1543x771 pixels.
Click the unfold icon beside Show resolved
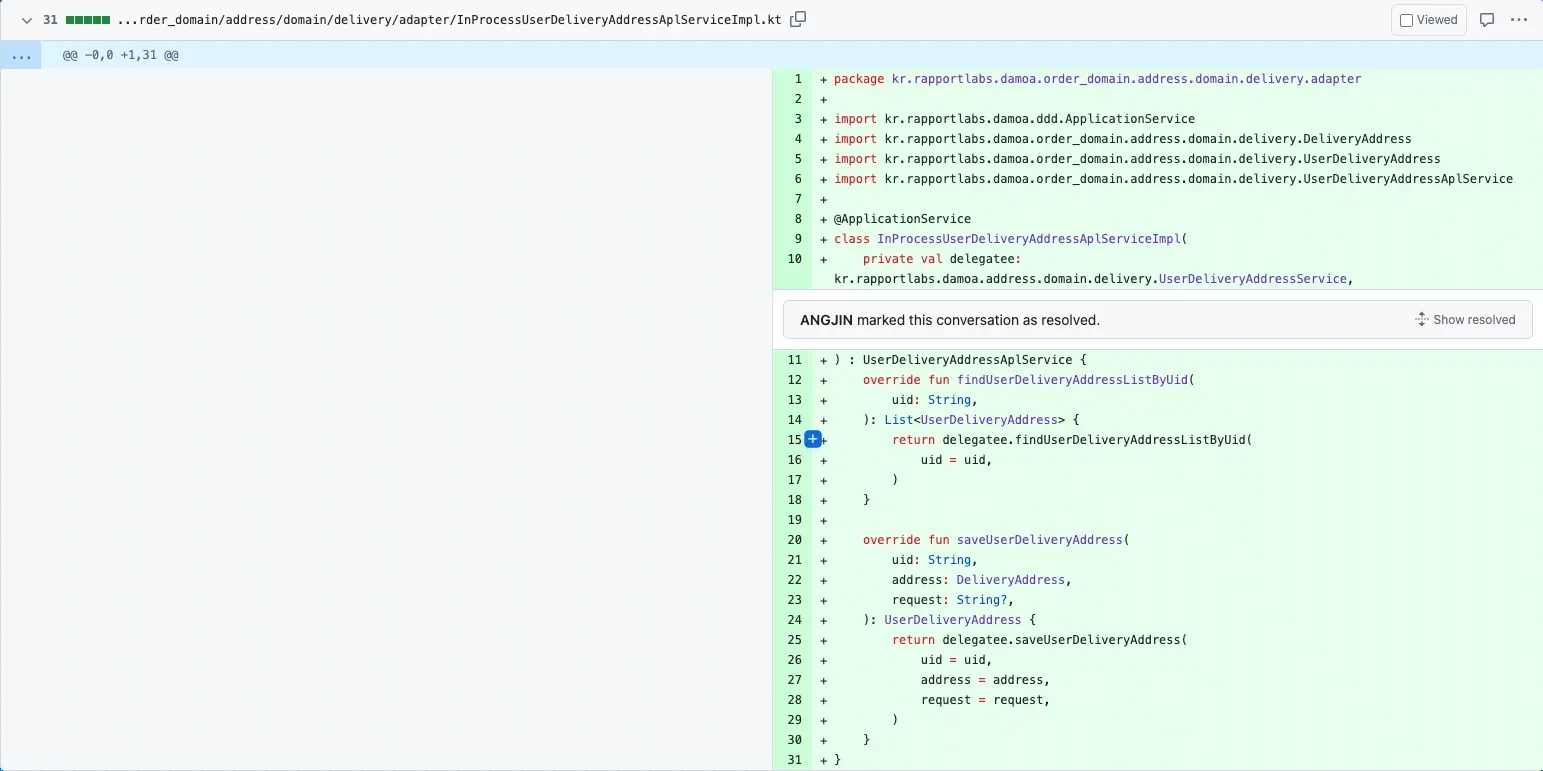1421,320
